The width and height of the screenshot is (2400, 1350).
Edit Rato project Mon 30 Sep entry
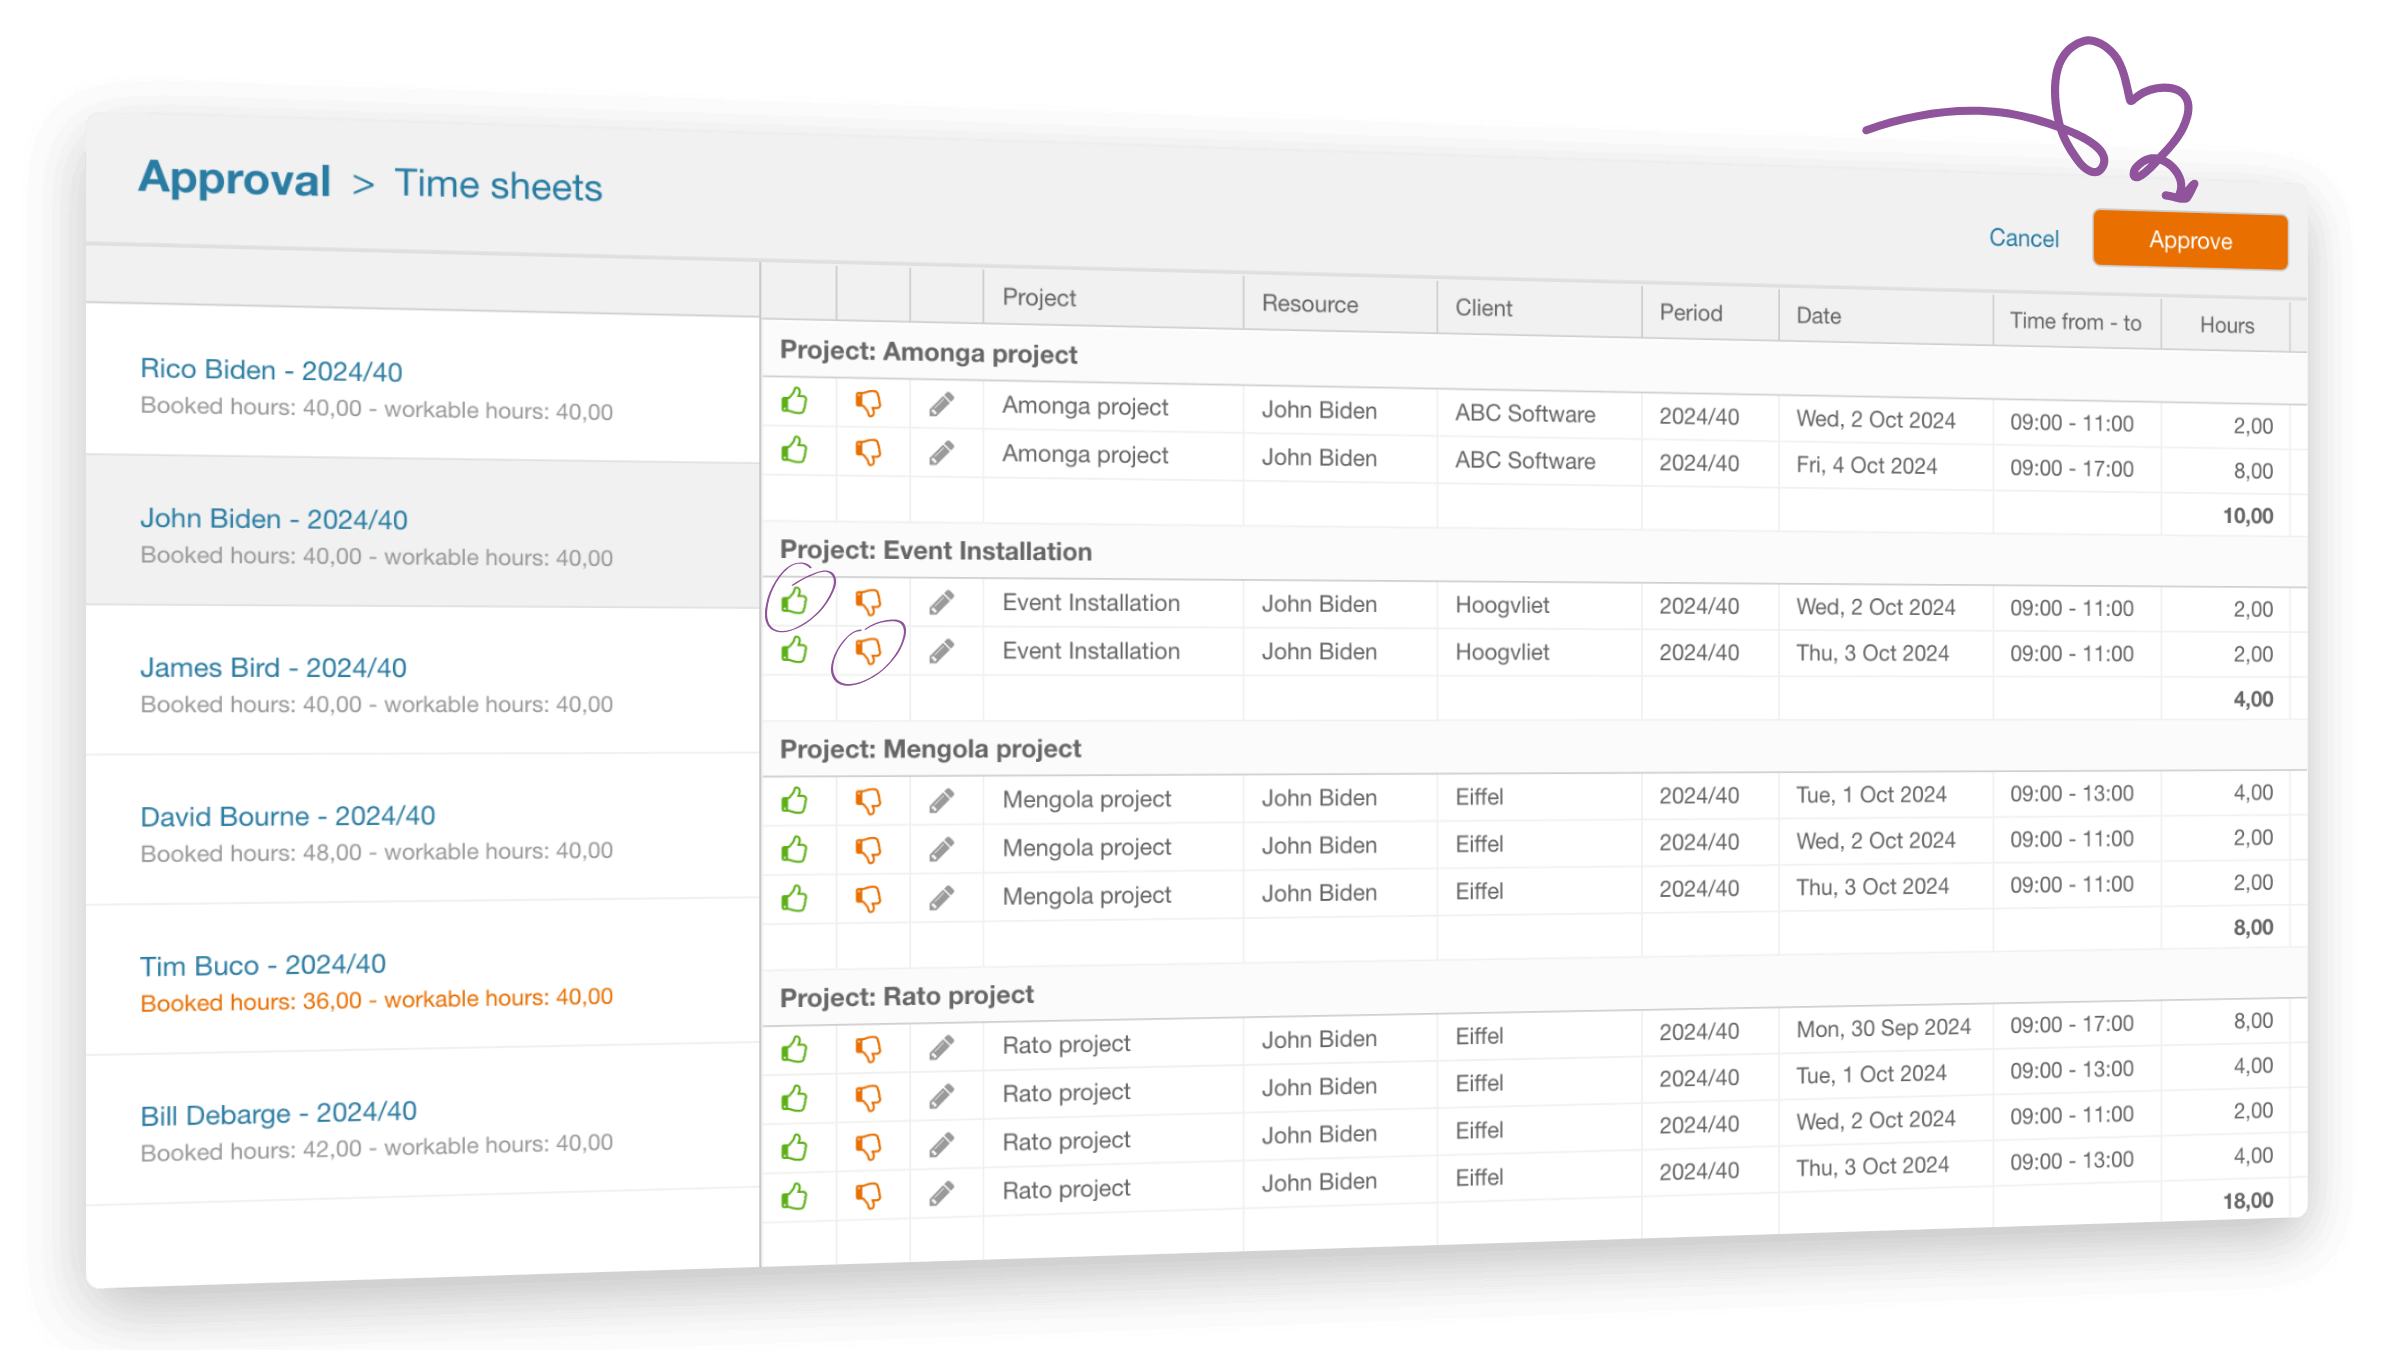[x=941, y=1047]
